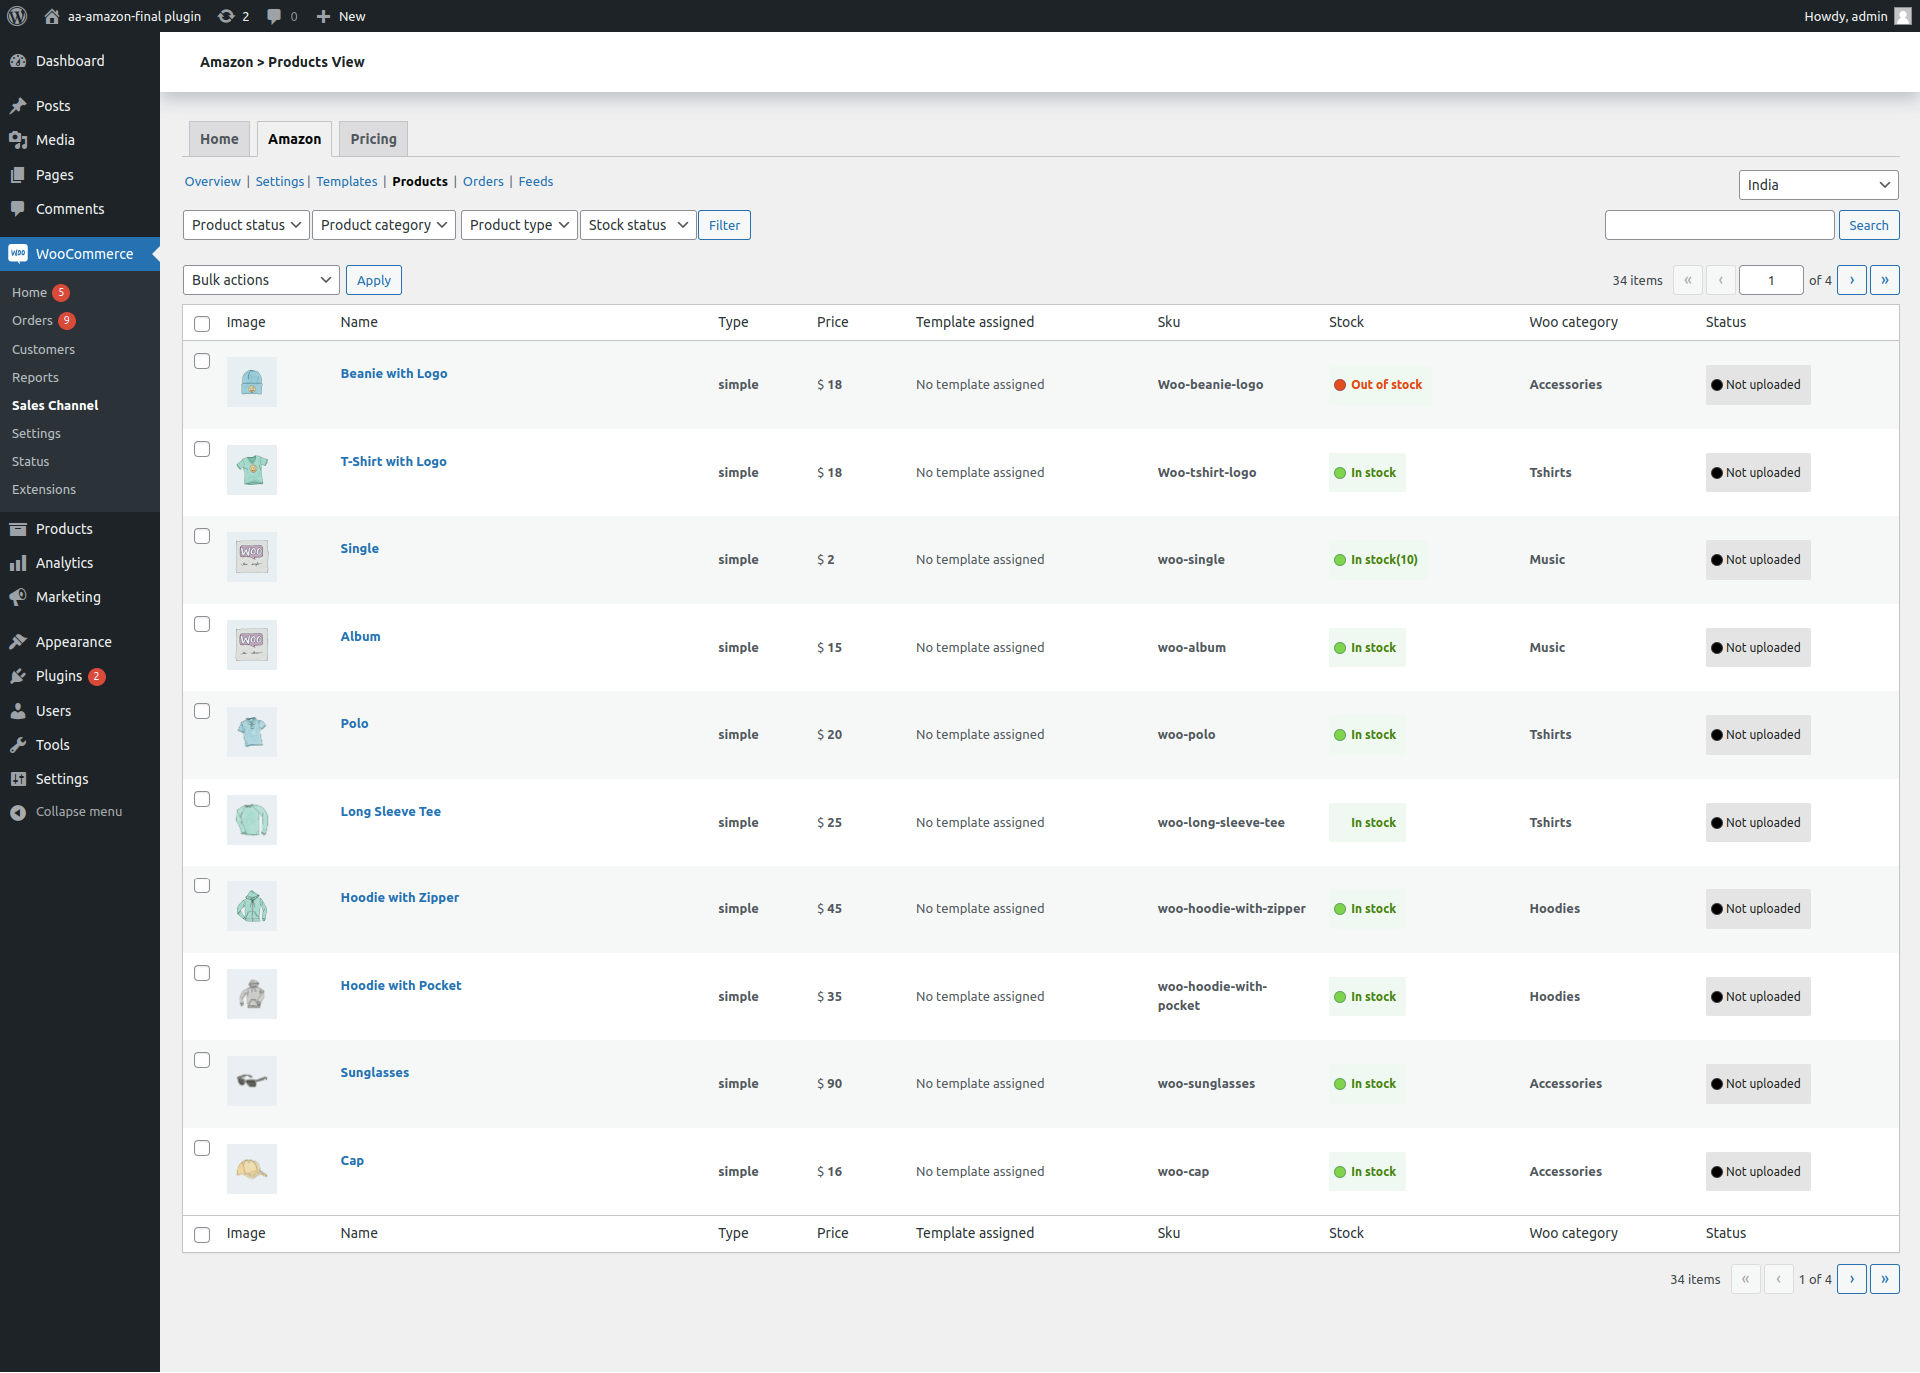
Task: Select the T-Shirt with Logo checkbox
Action: point(202,449)
